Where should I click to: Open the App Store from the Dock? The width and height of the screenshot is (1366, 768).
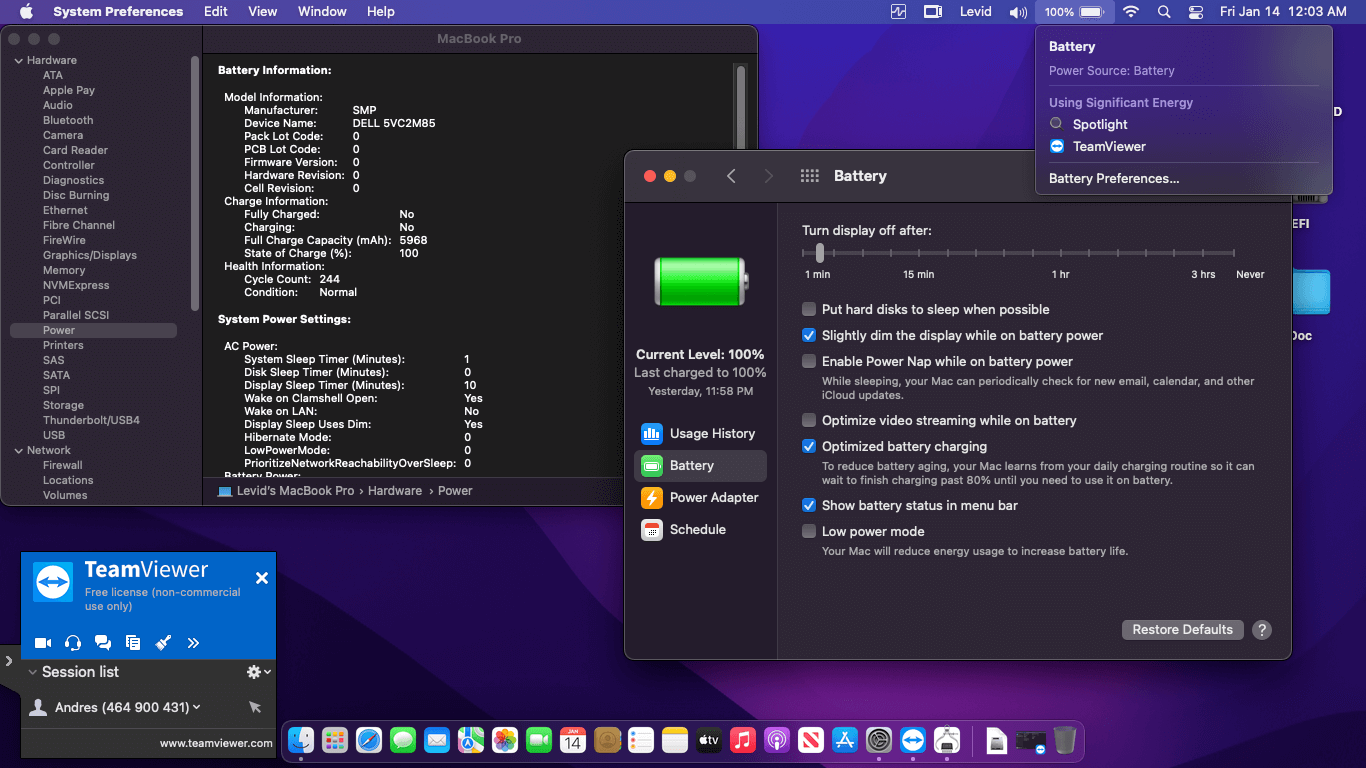coord(845,740)
